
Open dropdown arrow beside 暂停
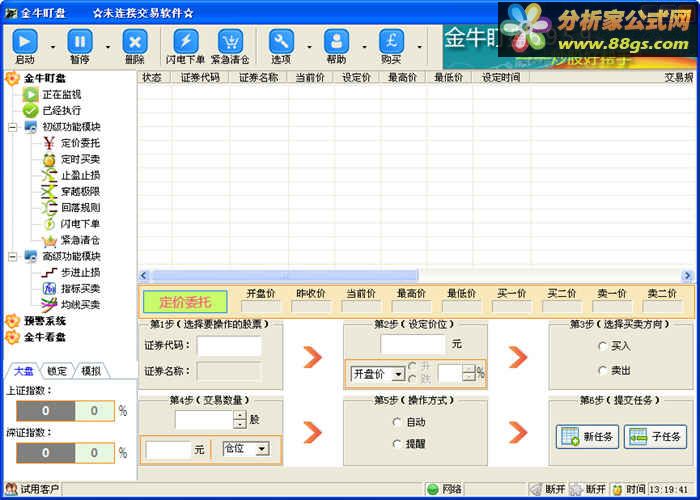click(x=108, y=46)
